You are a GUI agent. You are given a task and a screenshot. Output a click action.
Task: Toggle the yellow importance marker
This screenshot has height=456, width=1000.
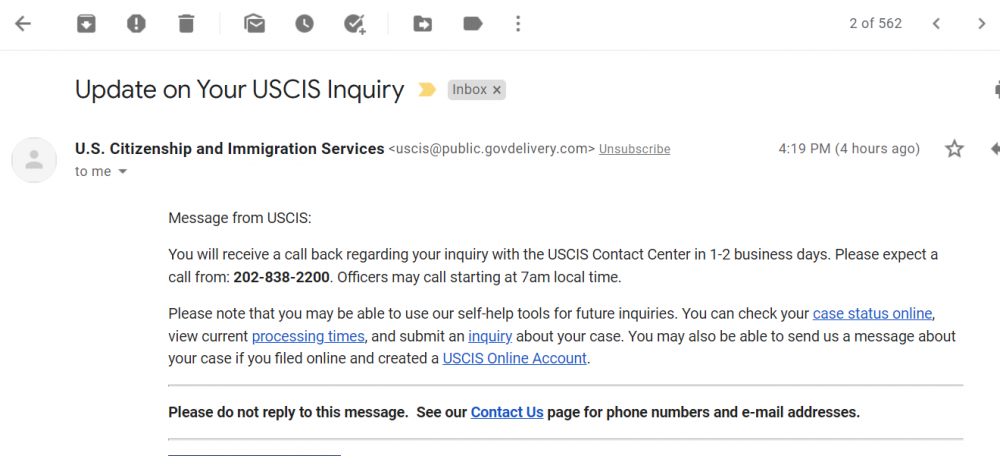tap(427, 90)
